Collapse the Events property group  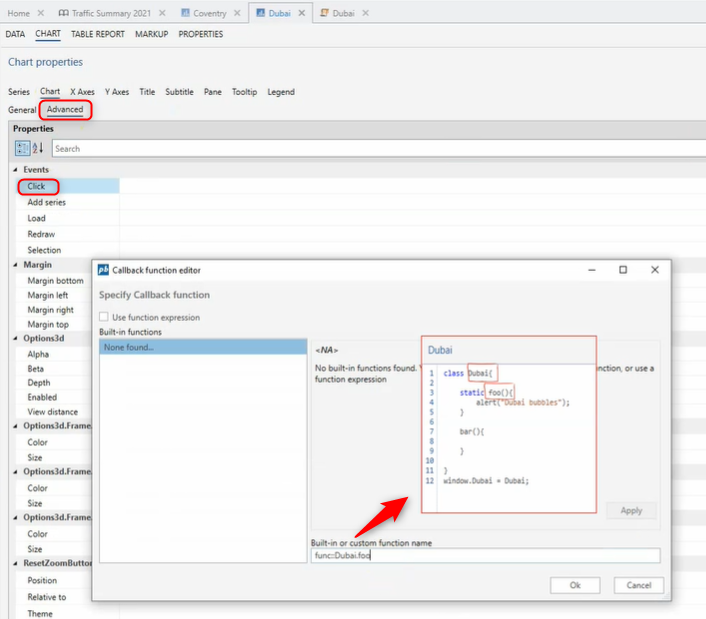click(15, 170)
